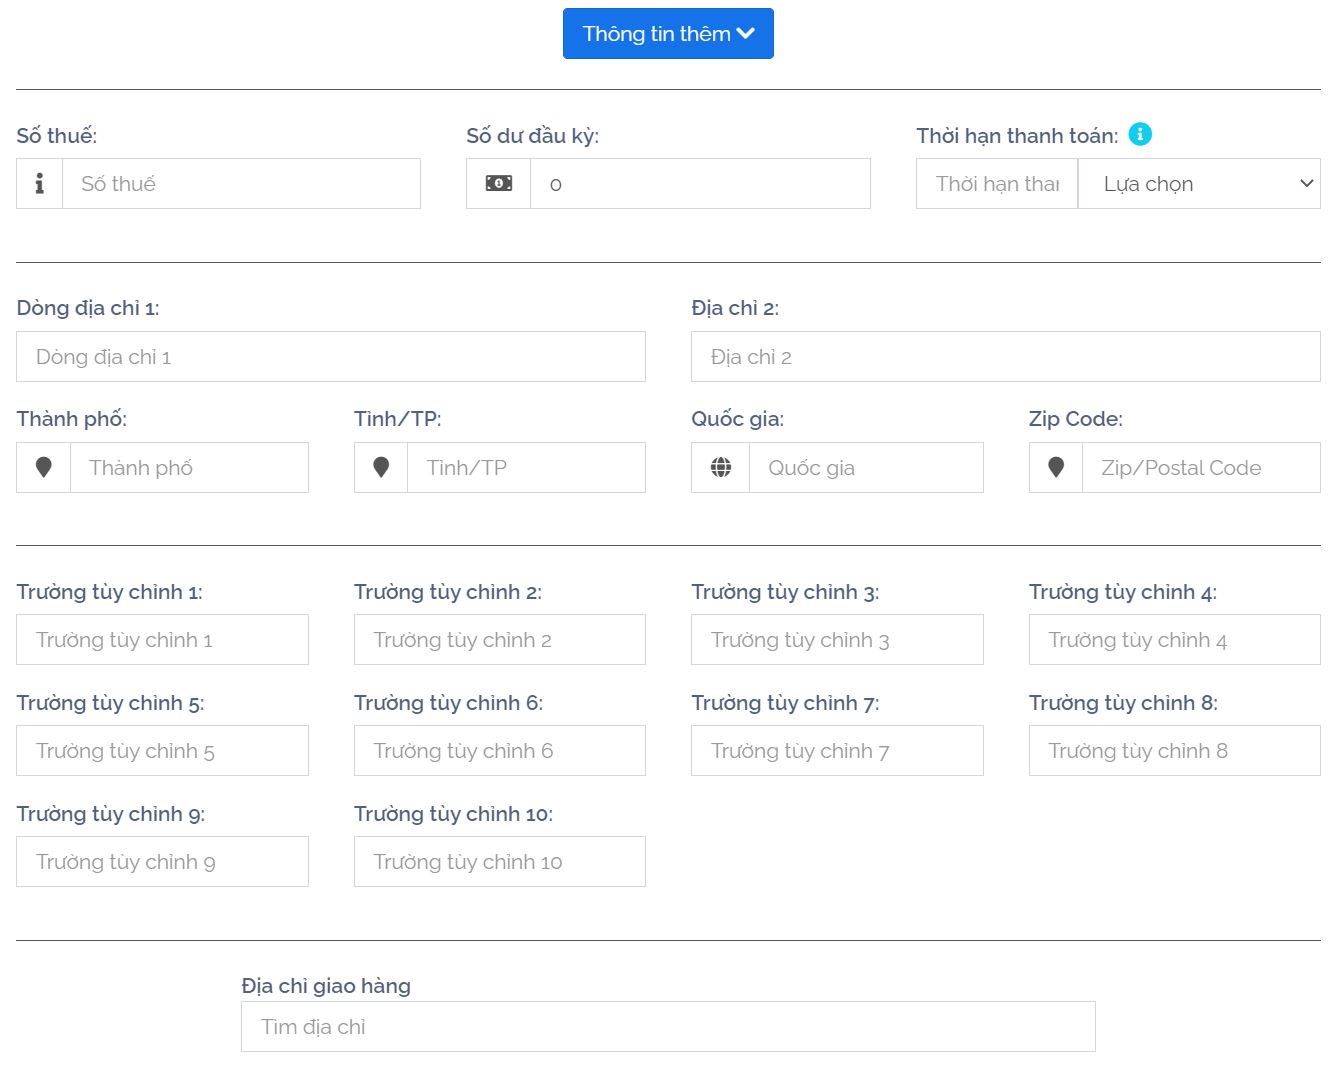
Task: Click the money icon for Số dư đầu kỳ
Action: (x=498, y=184)
